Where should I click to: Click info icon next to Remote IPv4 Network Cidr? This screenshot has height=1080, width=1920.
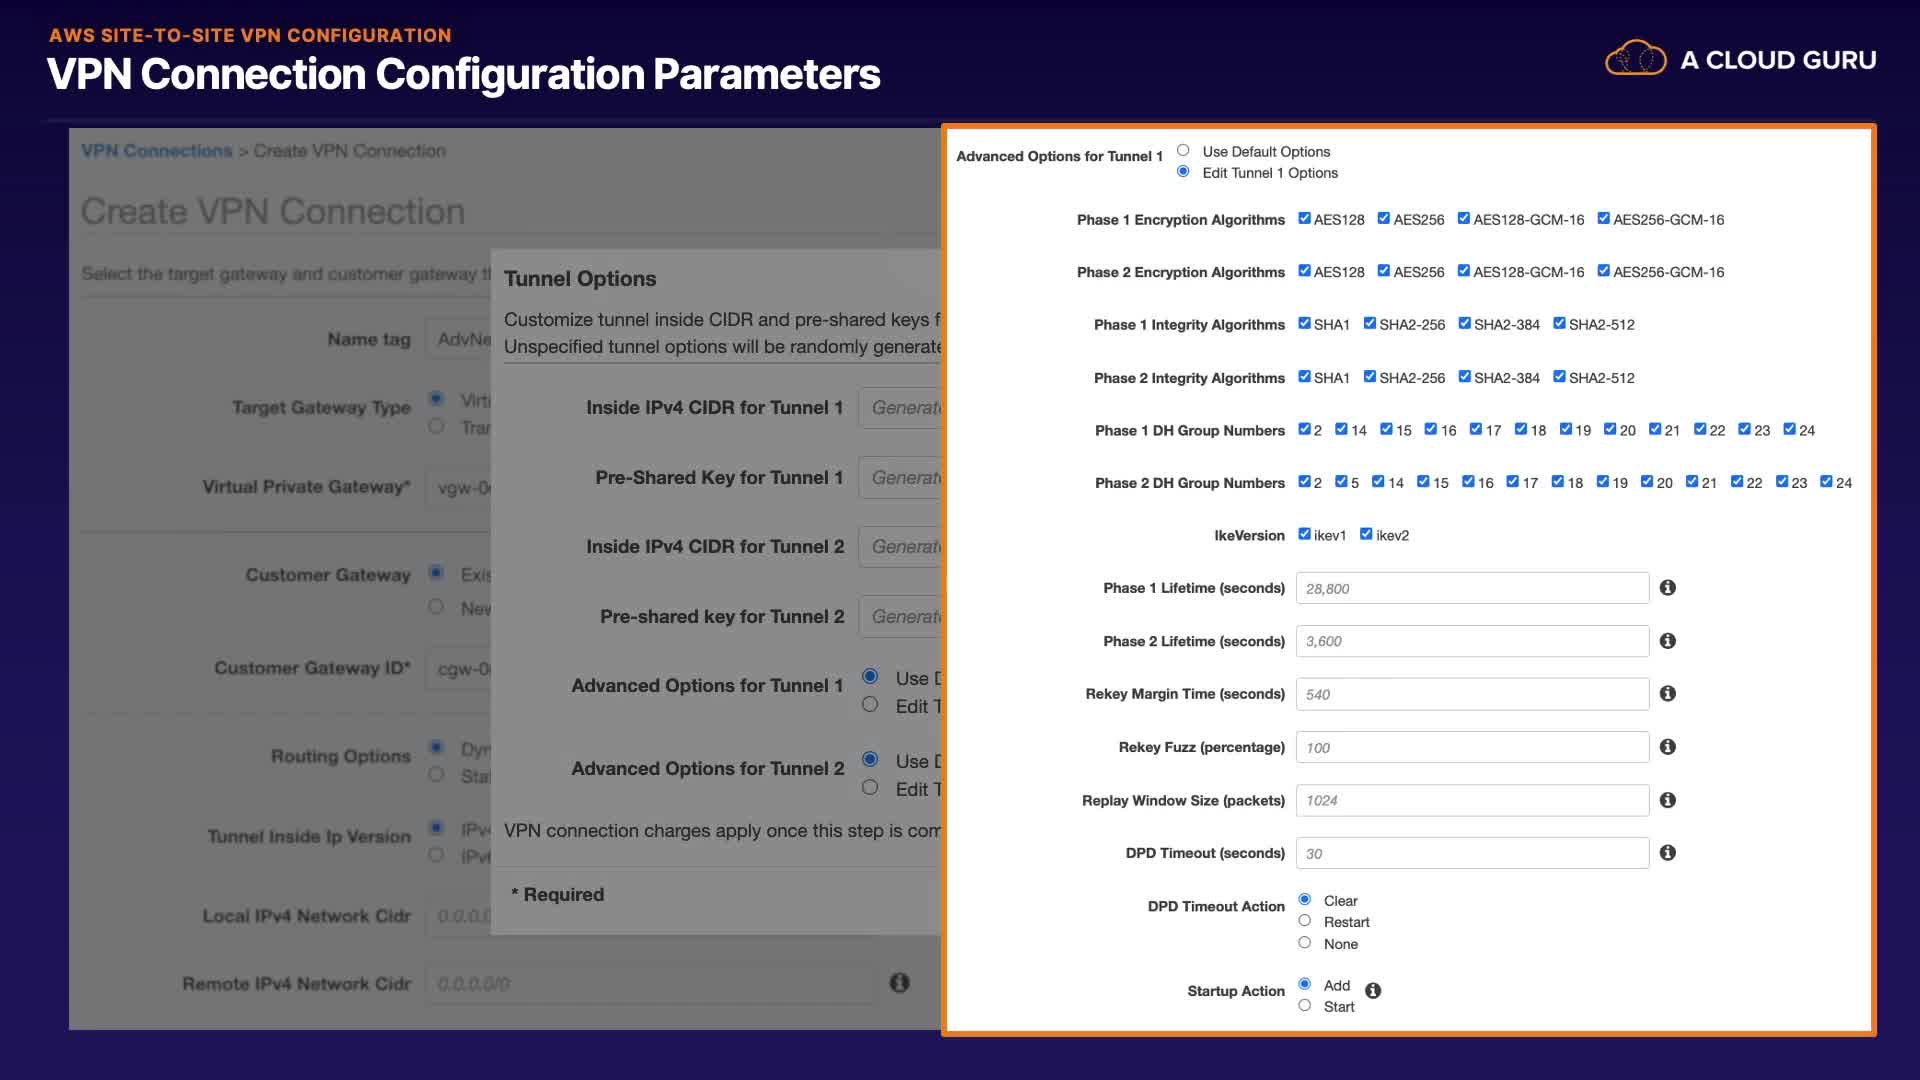tap(899, 983)
